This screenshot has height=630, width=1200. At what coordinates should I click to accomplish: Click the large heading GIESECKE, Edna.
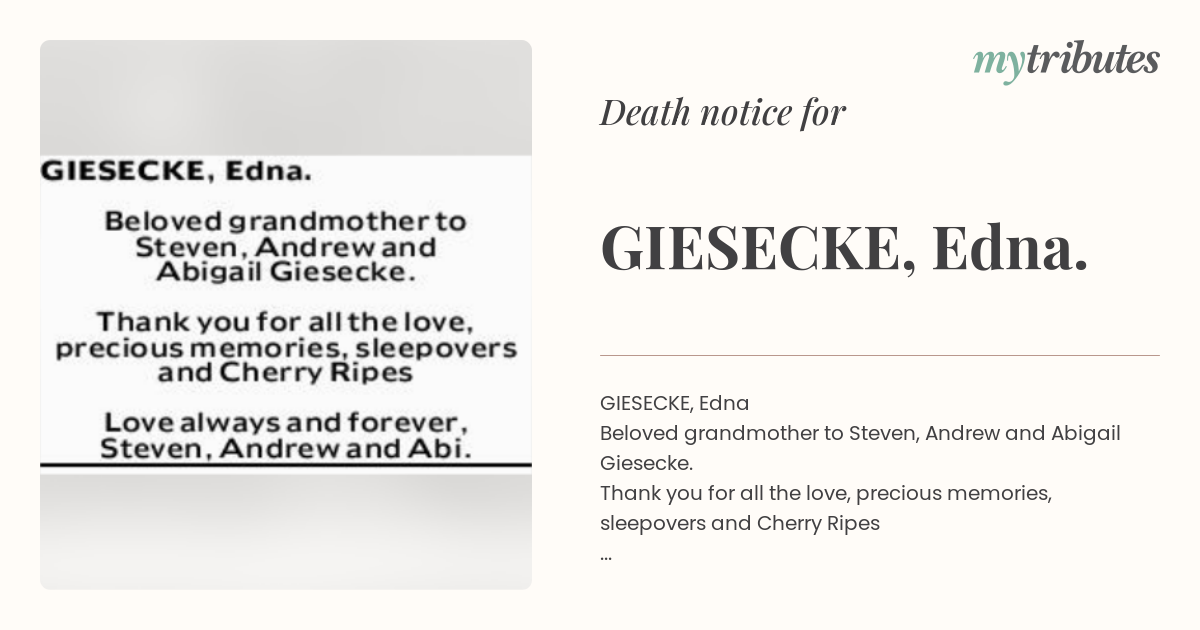tap(845, 247)
